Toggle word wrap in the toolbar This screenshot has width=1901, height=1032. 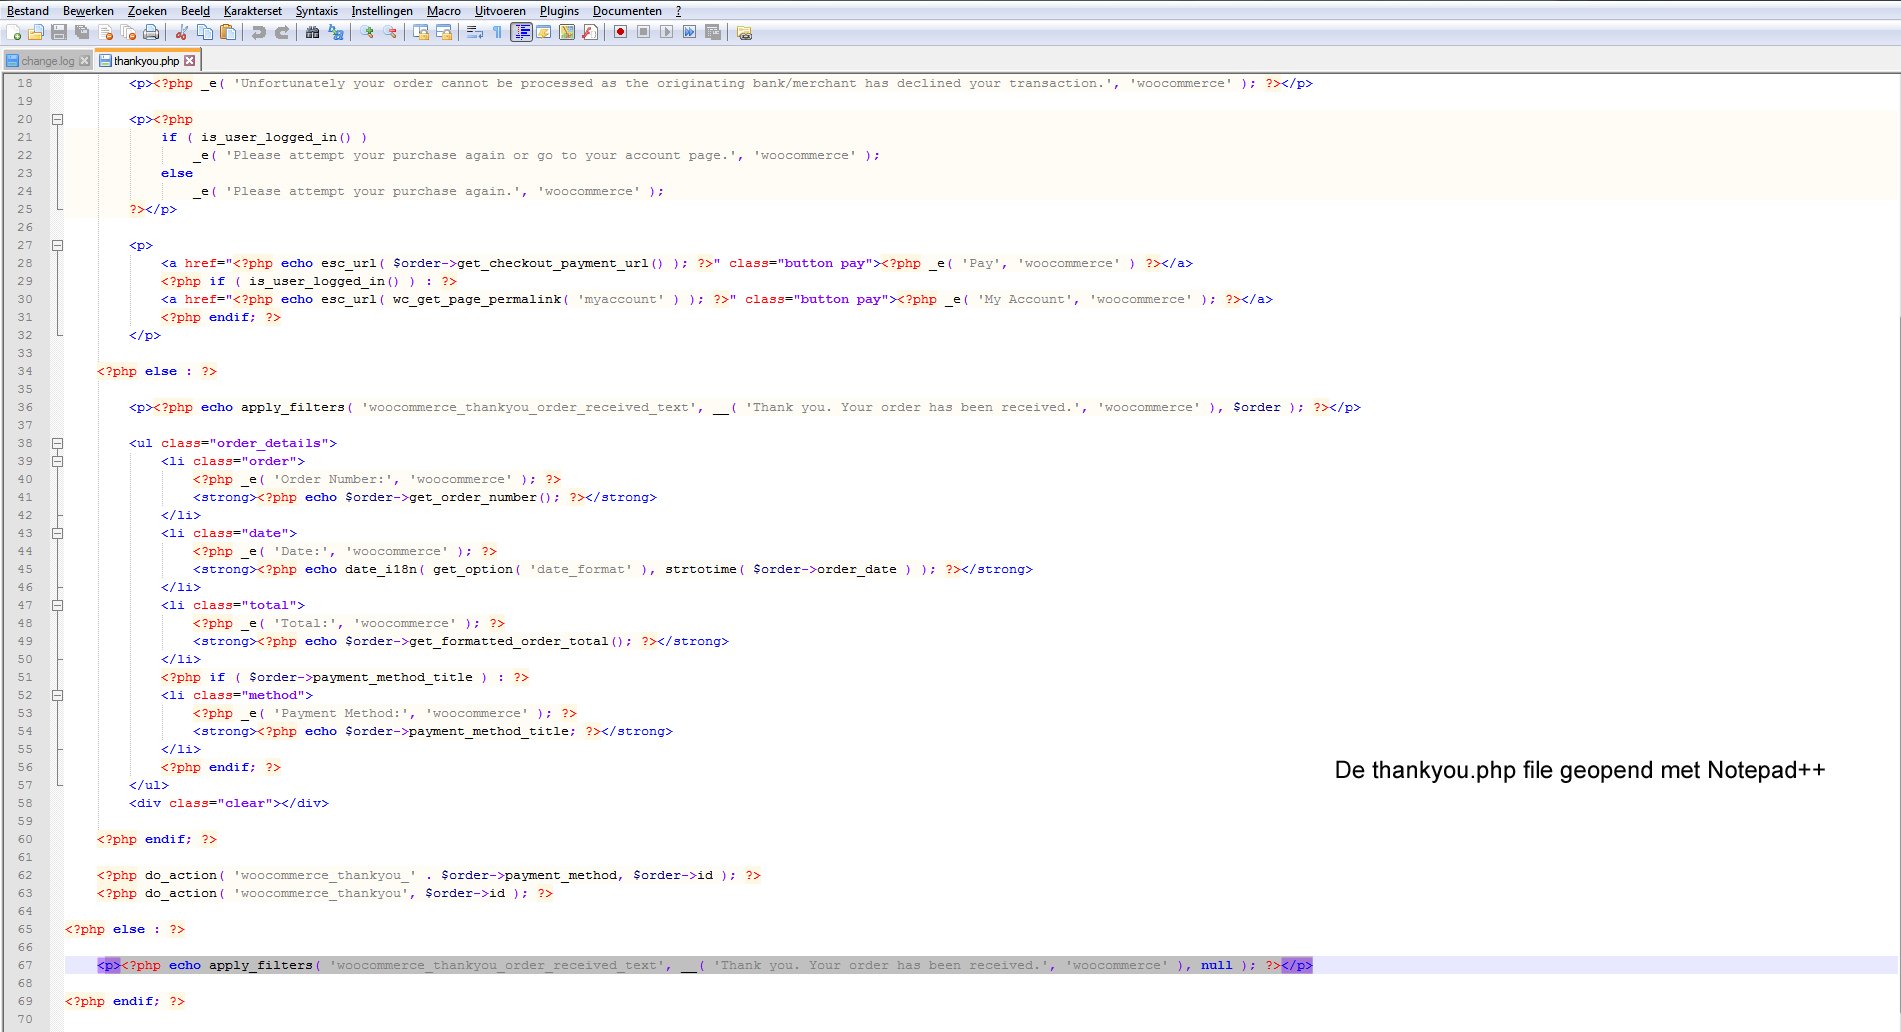click(474, 32)
